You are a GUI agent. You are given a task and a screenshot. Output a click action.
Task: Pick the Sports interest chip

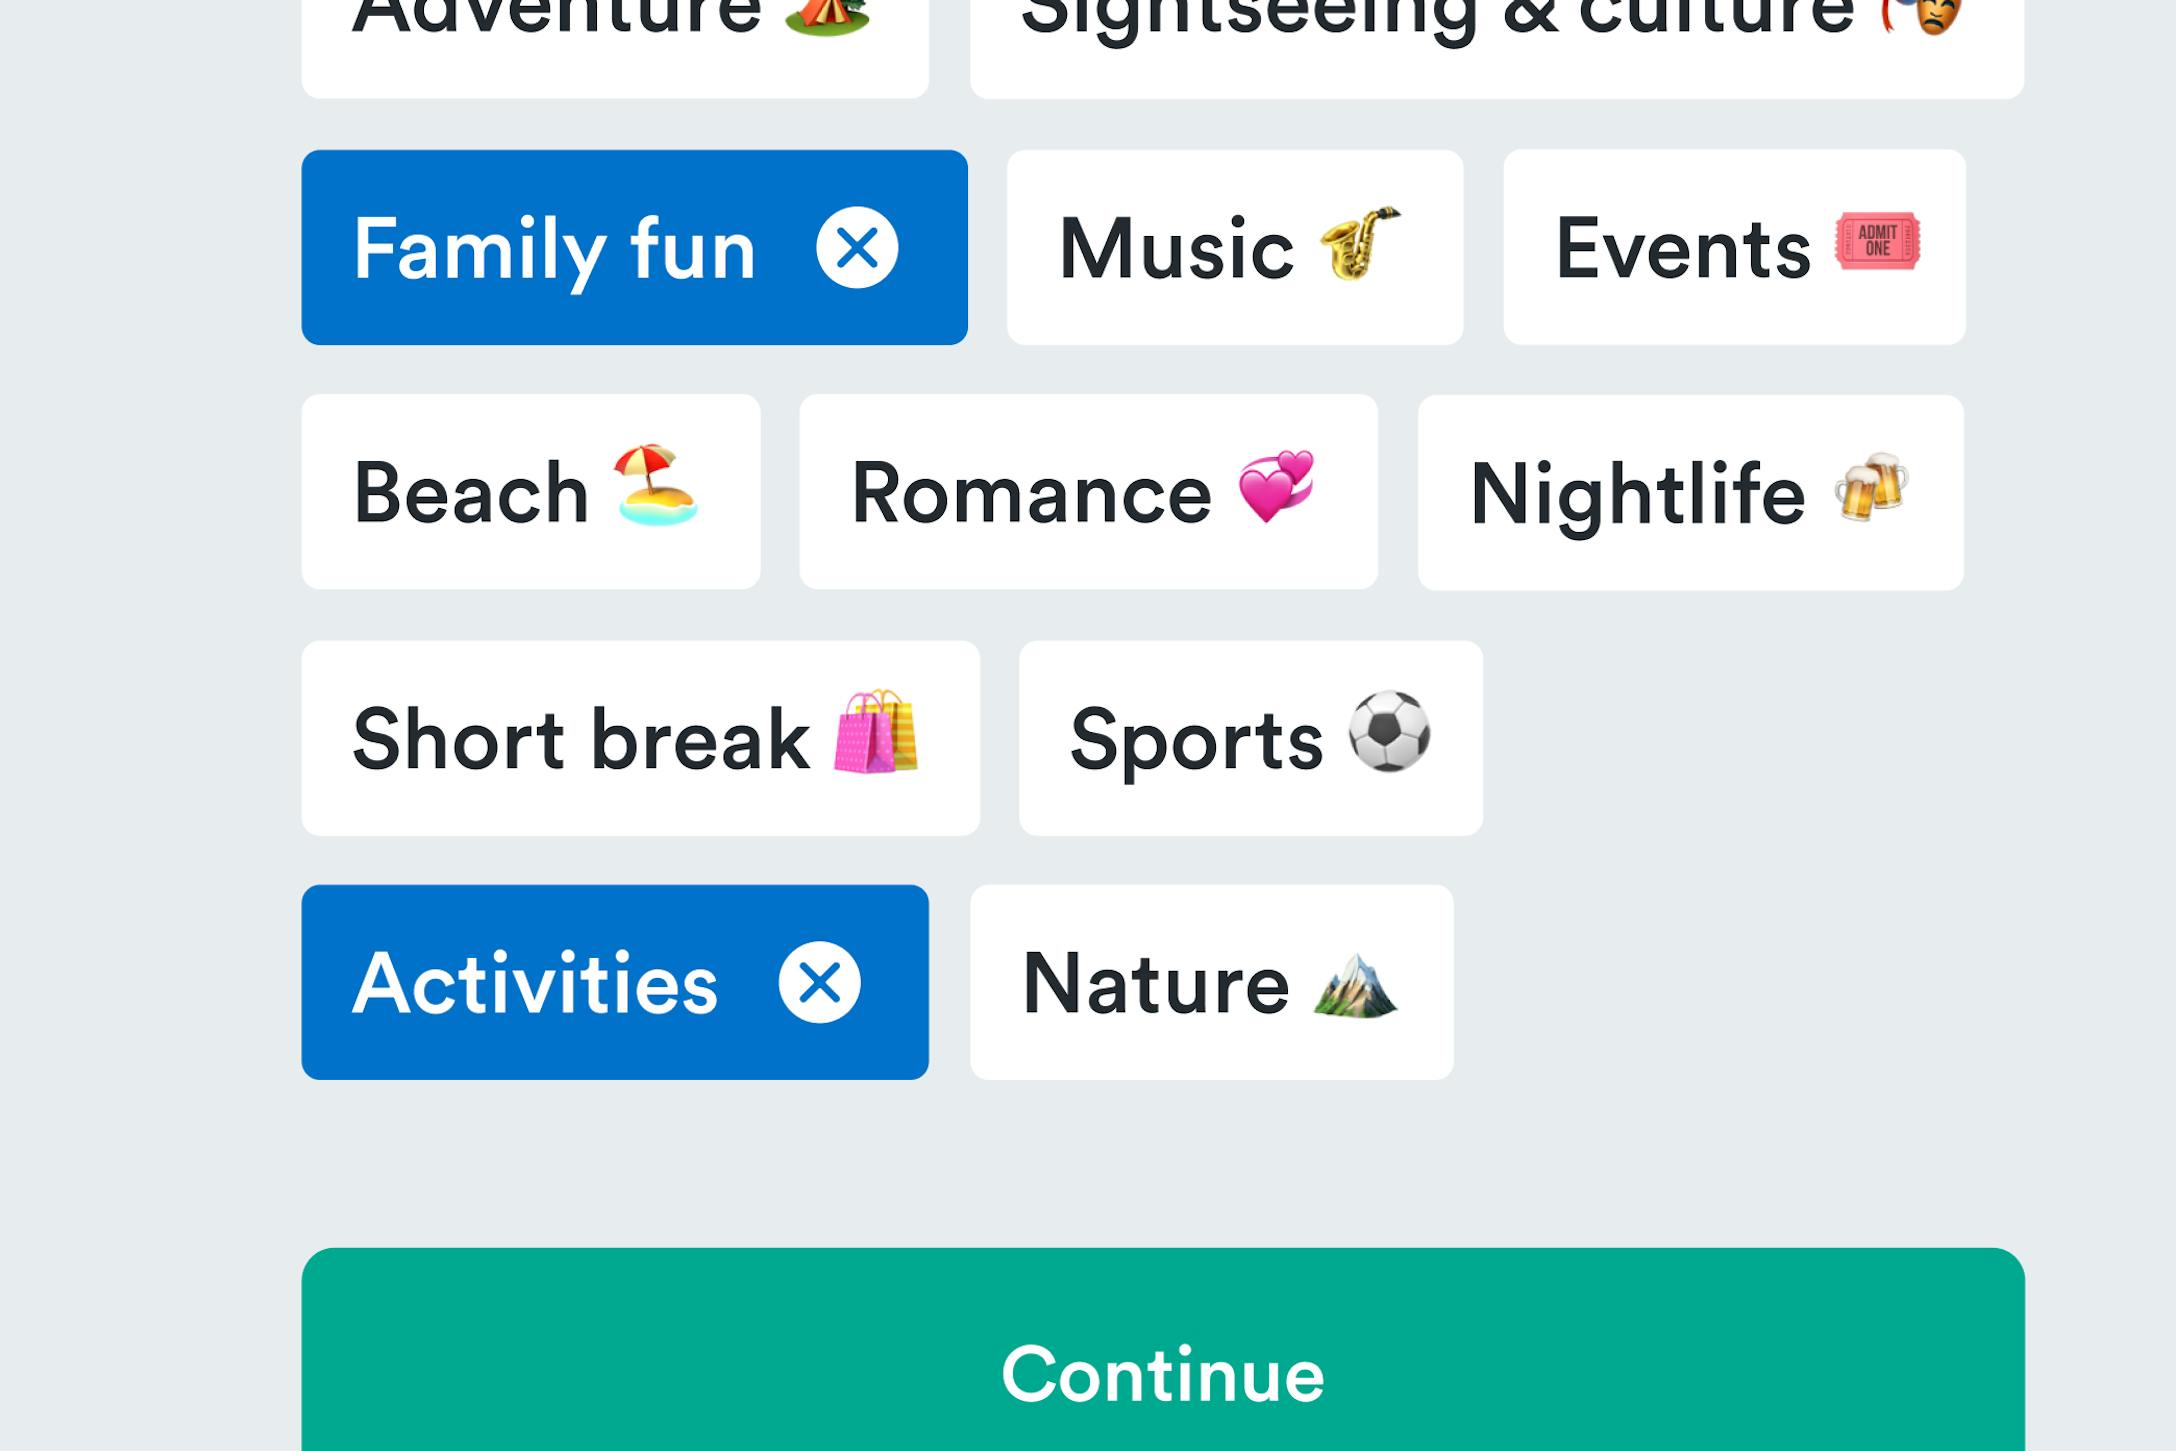[x=1251, y=738]
